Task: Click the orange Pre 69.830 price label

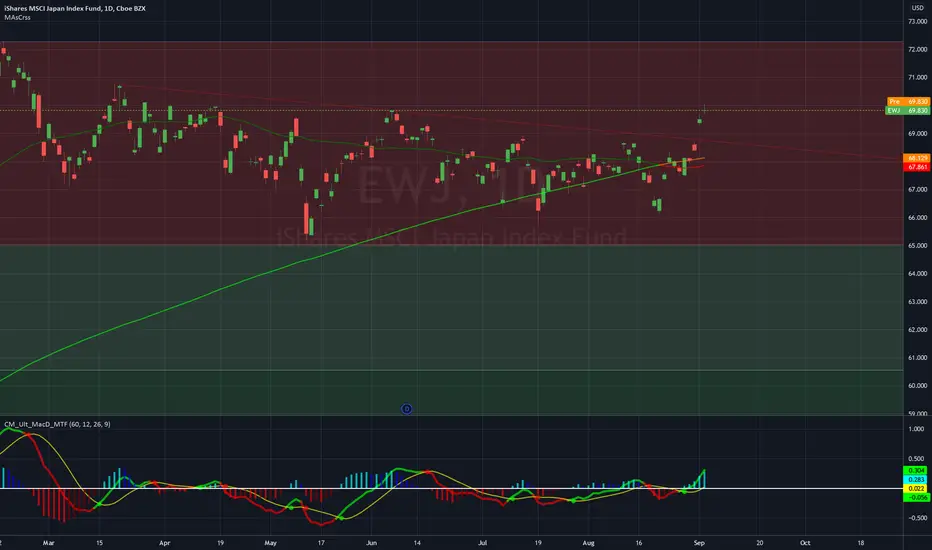Action: click(908, 102)
